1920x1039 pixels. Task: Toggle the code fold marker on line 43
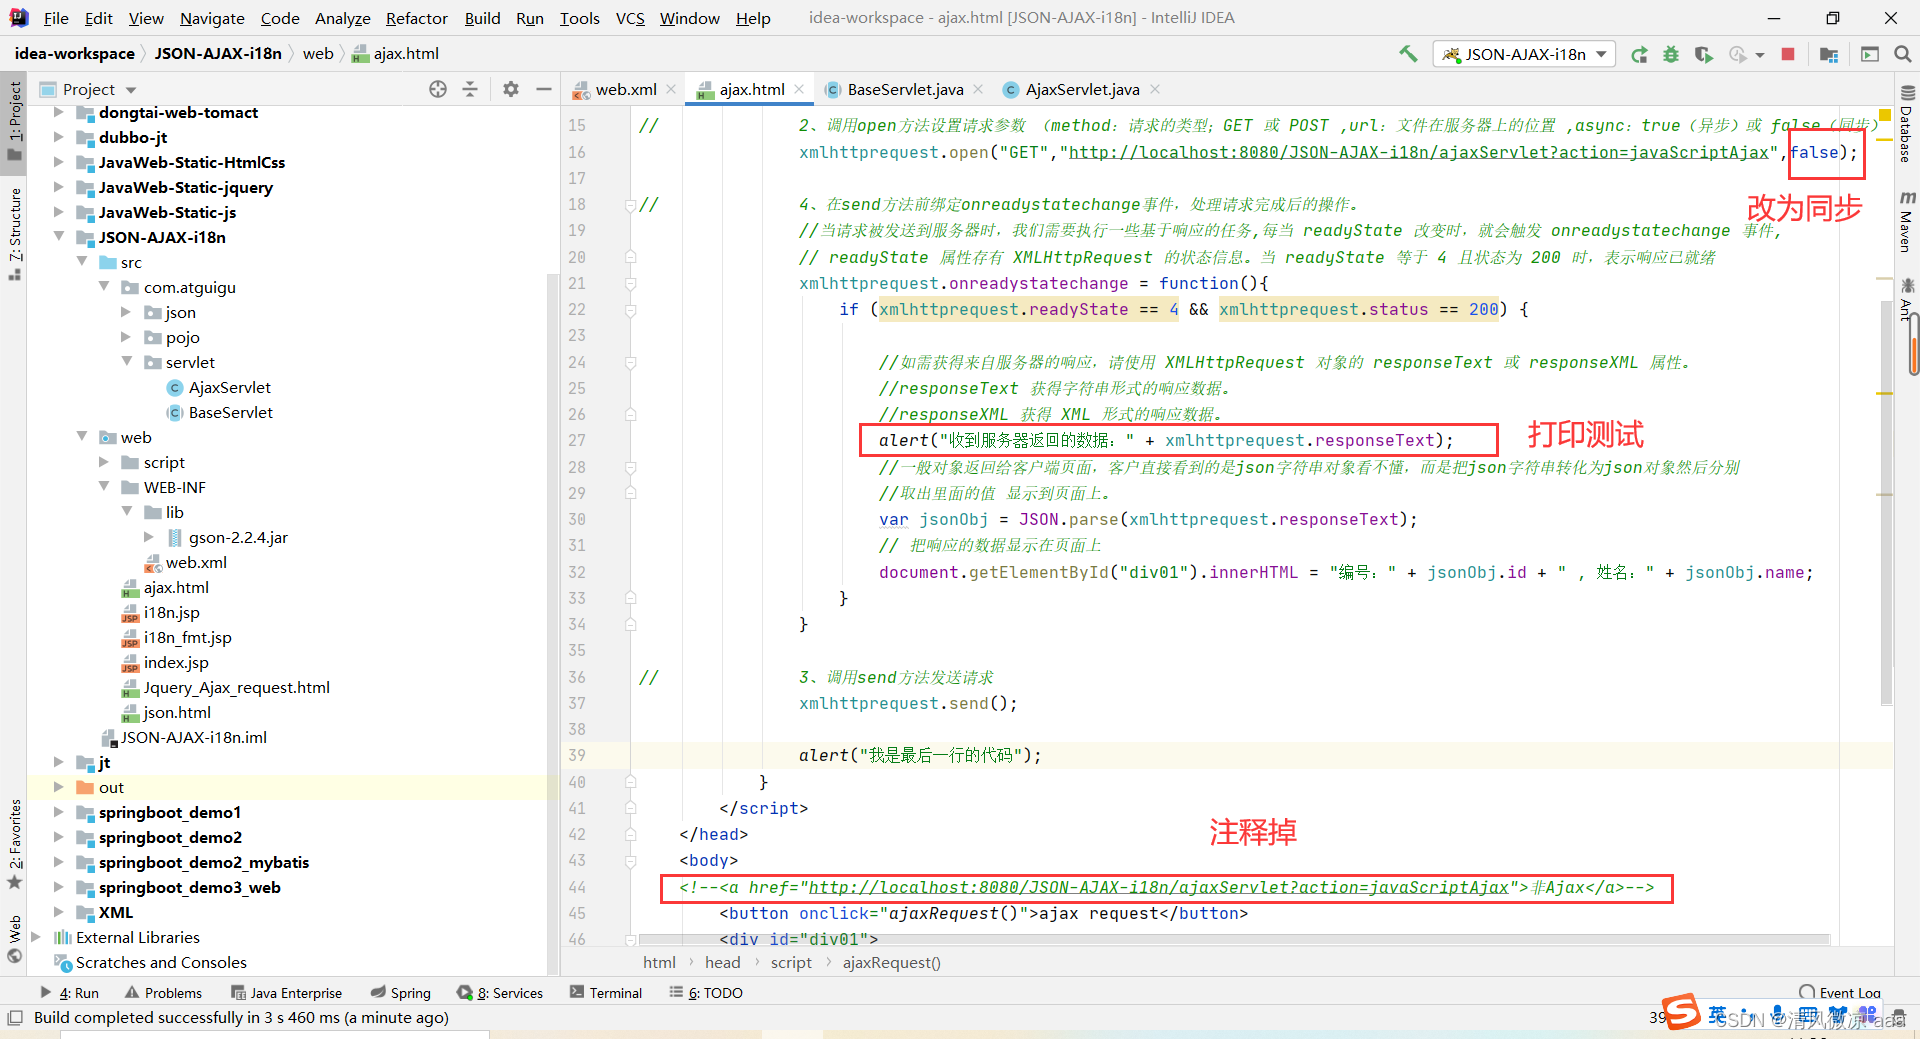[631, 860]
